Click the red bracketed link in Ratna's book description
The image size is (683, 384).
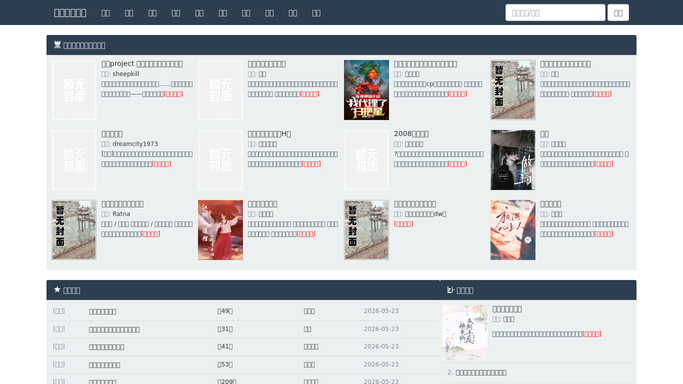point(151,234)
